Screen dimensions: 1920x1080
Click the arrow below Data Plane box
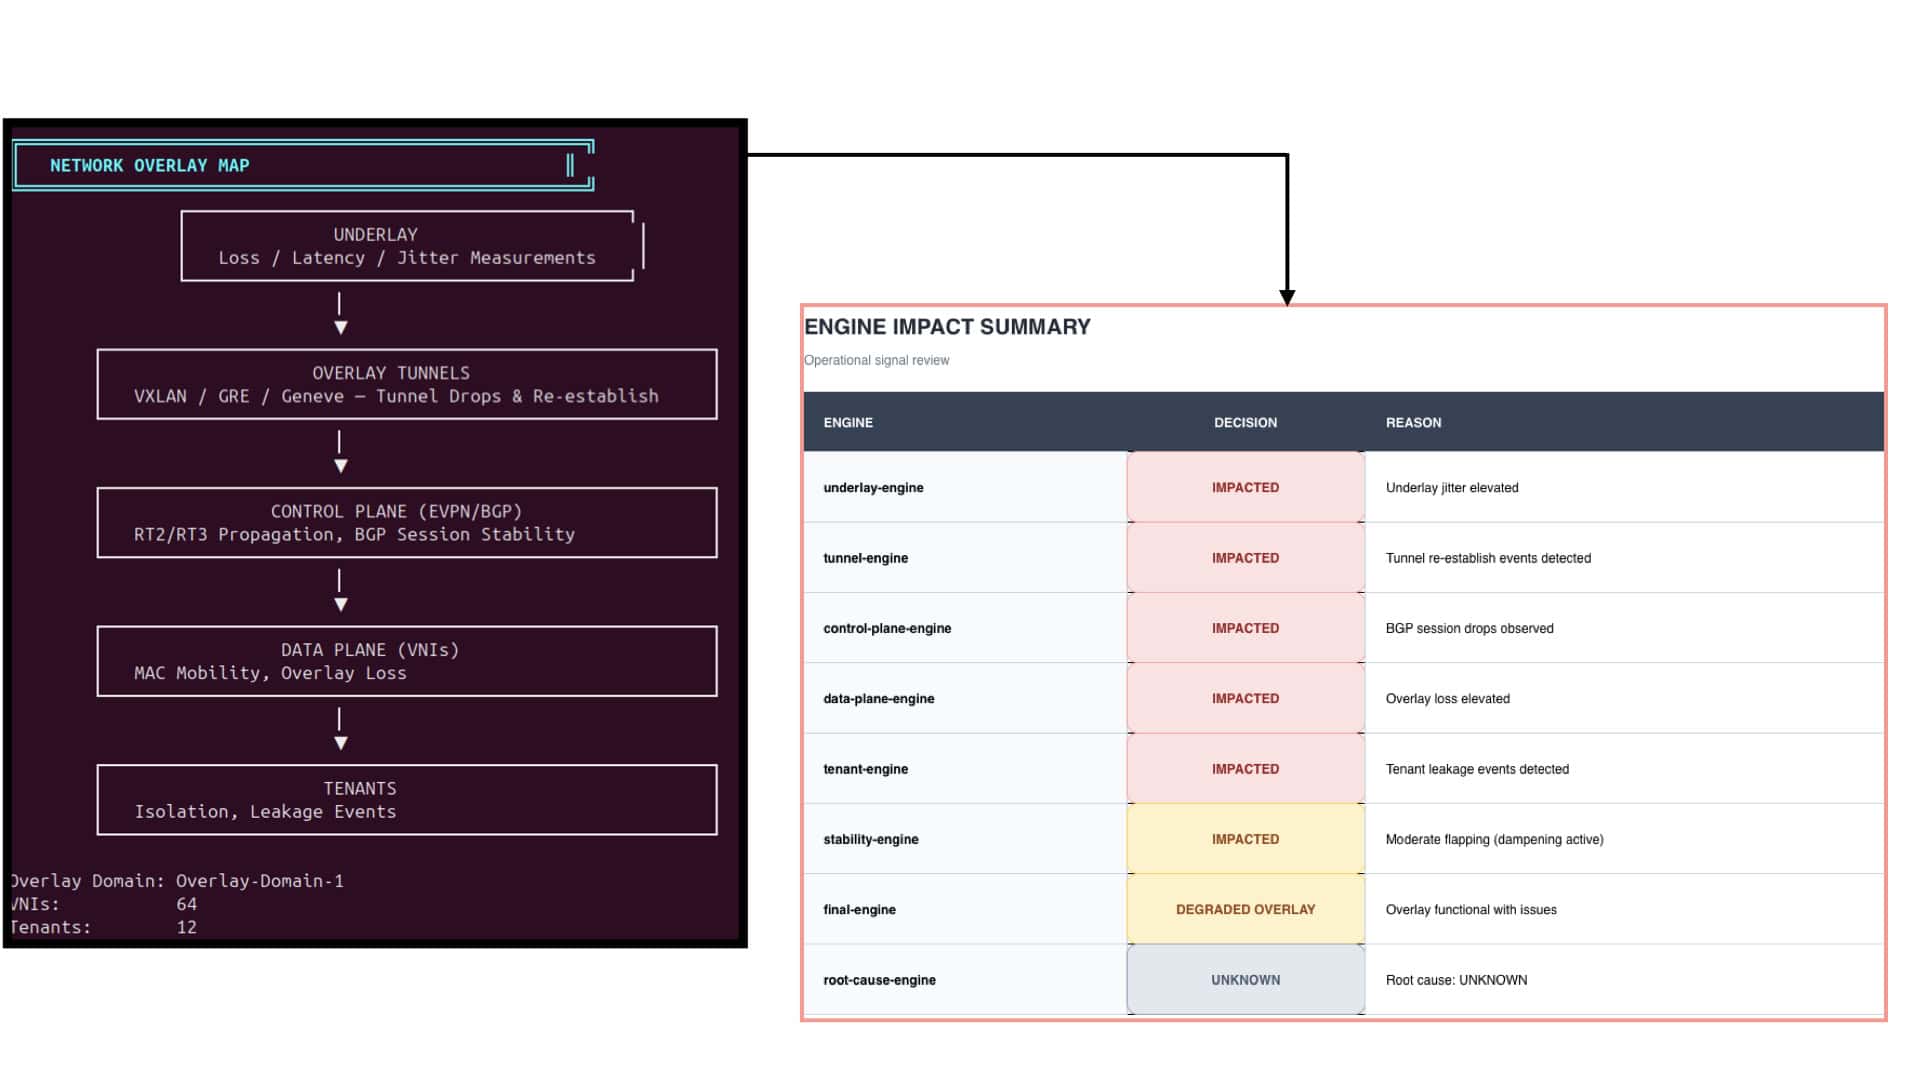[340, 729]
